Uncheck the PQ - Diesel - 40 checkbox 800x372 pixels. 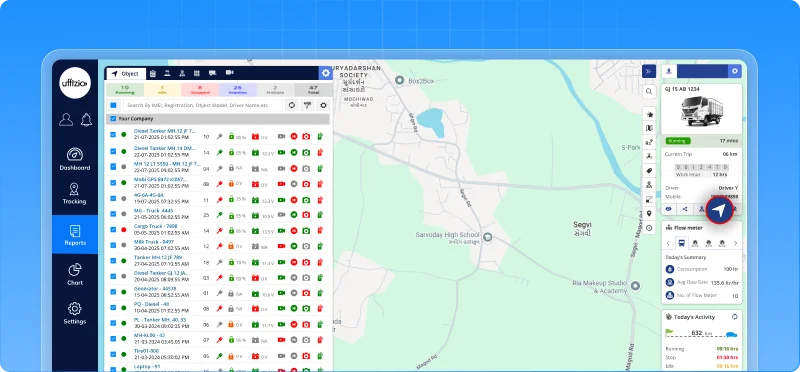pos(113,308)
